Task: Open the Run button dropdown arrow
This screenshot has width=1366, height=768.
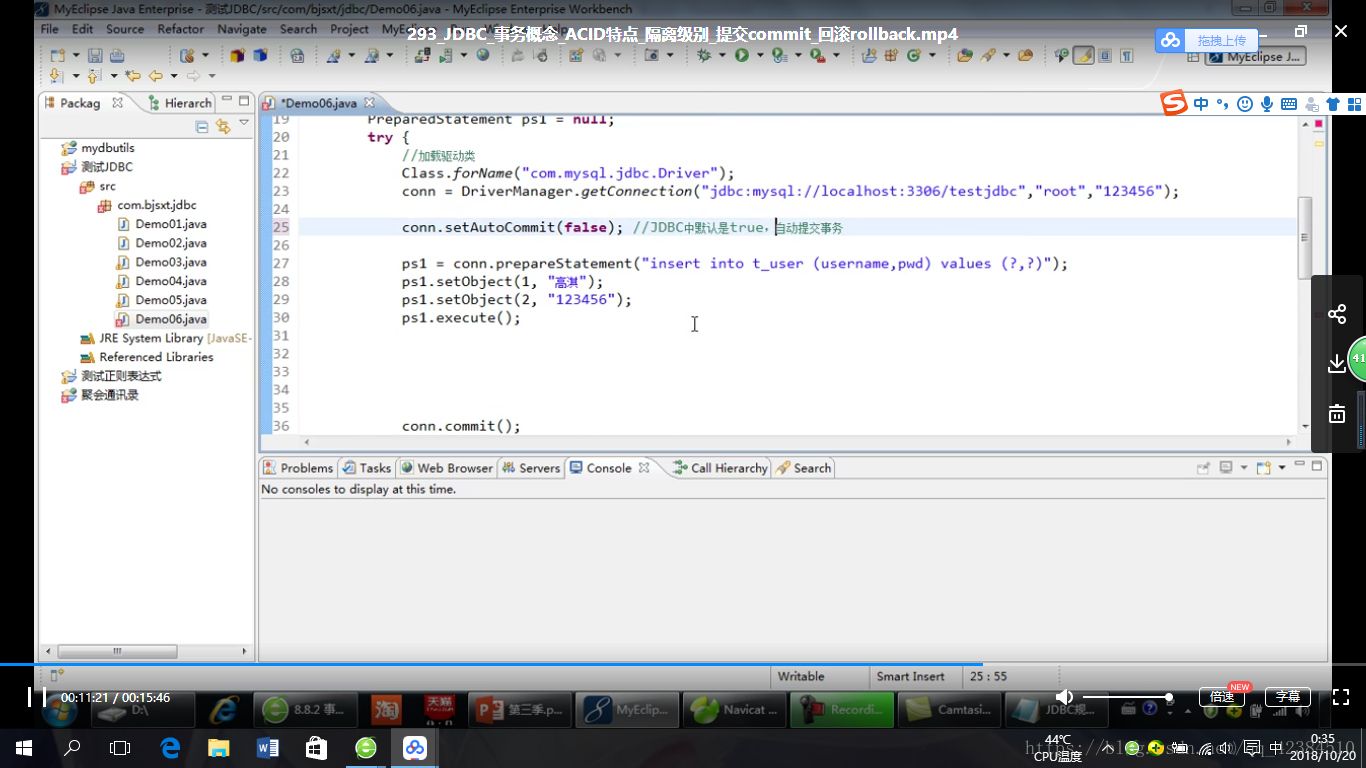Action: pyautogui.click(x=760, y=56)
